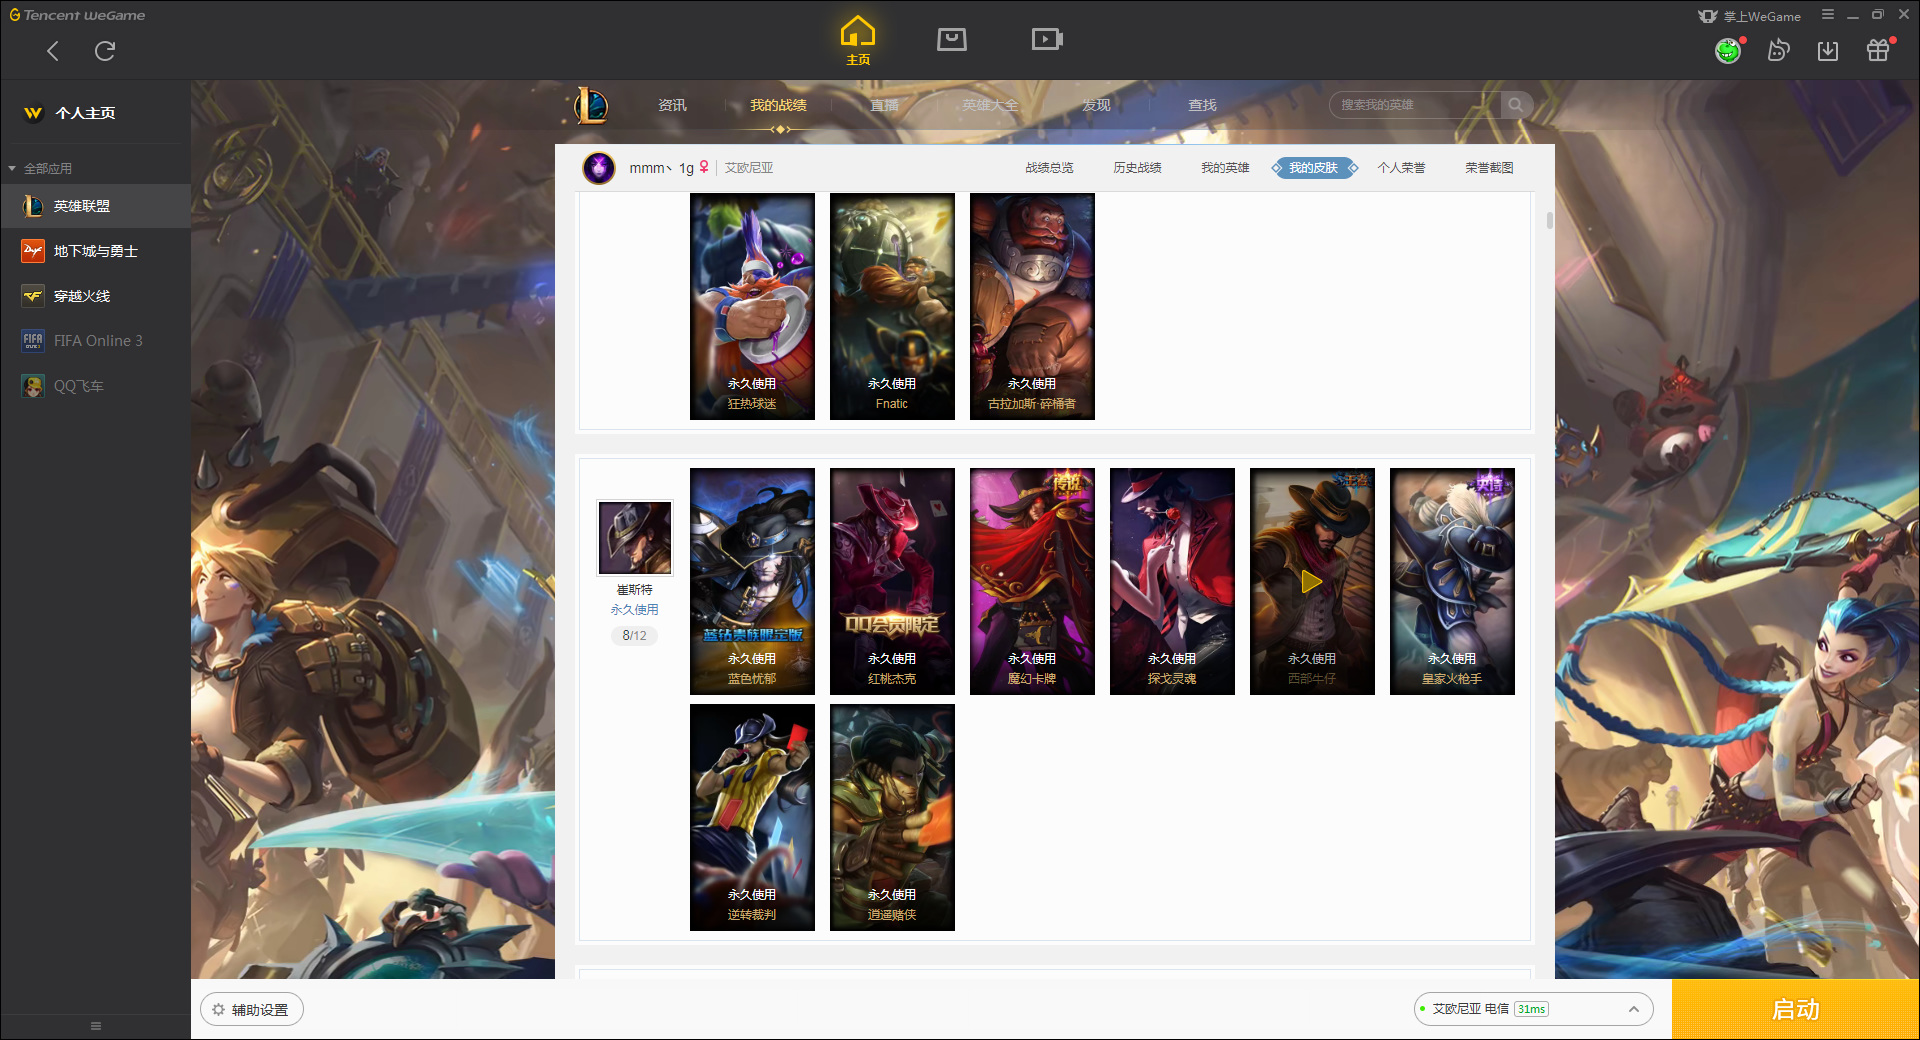This screenshot has height=1040, width=1920.
Task: Click the 启动 launch button
Action: point(1795,1009)
